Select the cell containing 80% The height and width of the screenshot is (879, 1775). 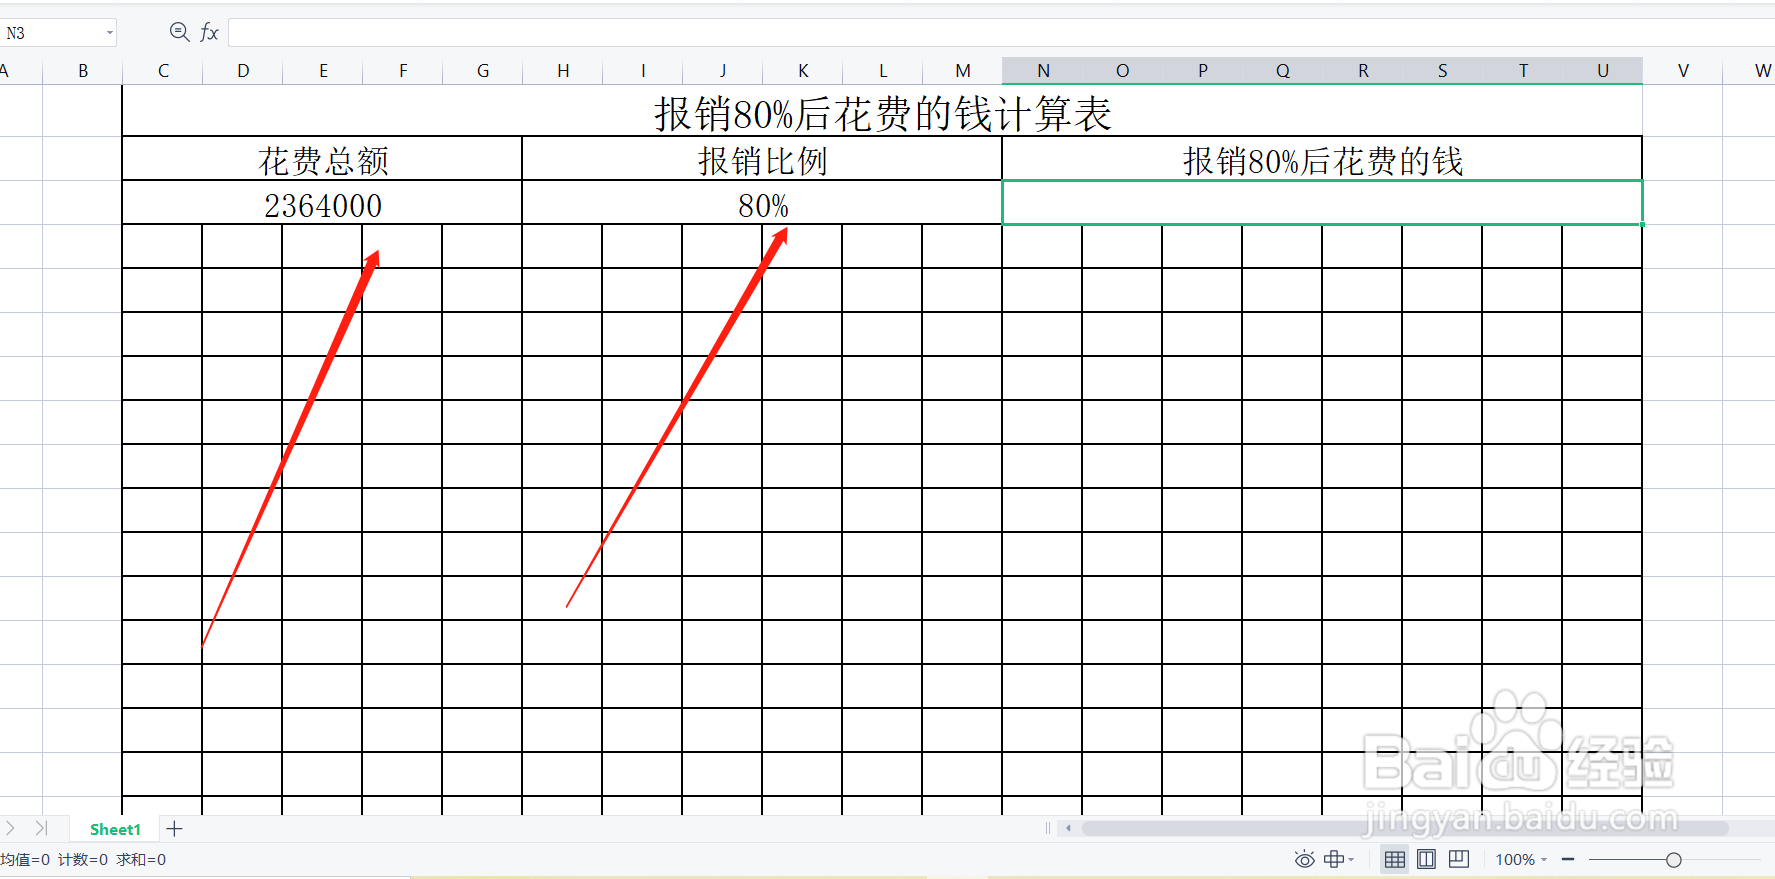[x=762, y=202]
